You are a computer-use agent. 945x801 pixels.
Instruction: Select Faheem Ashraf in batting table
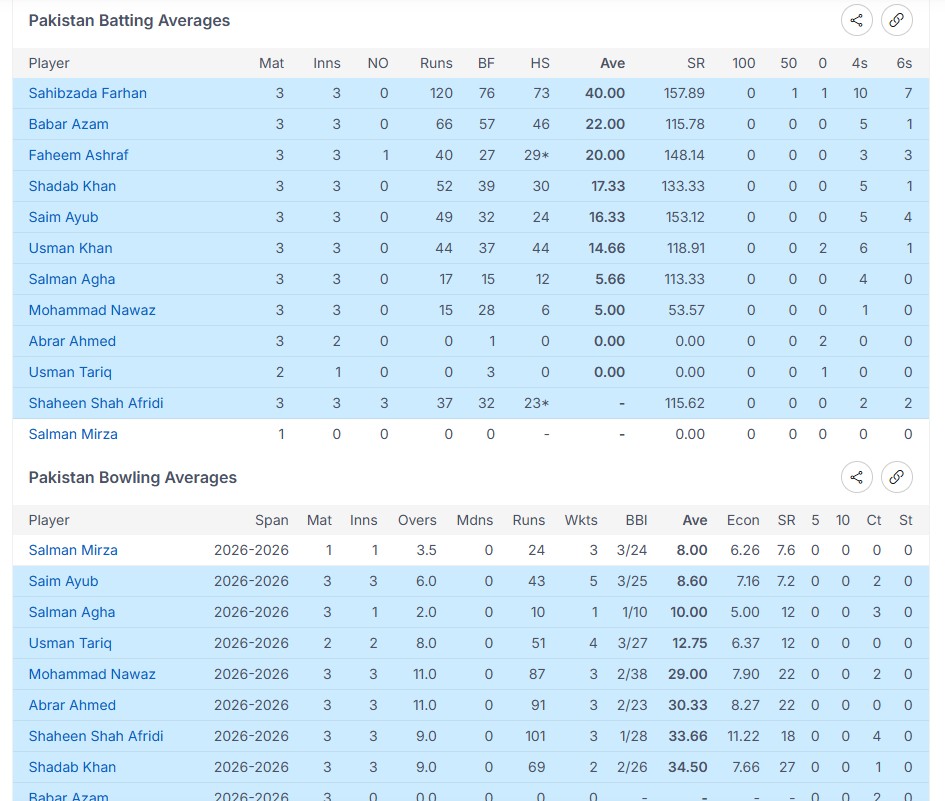pyautogui.click(x=78, y=155)
